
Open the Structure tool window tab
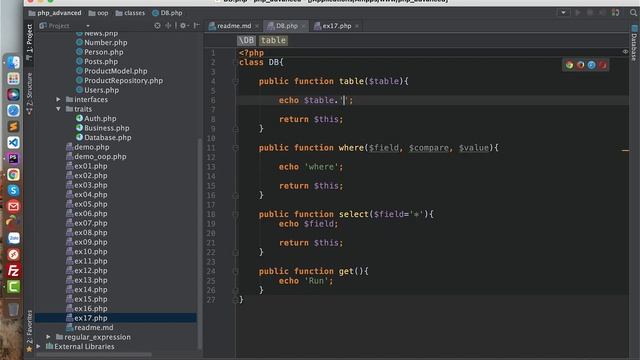[x=29, y=94]
